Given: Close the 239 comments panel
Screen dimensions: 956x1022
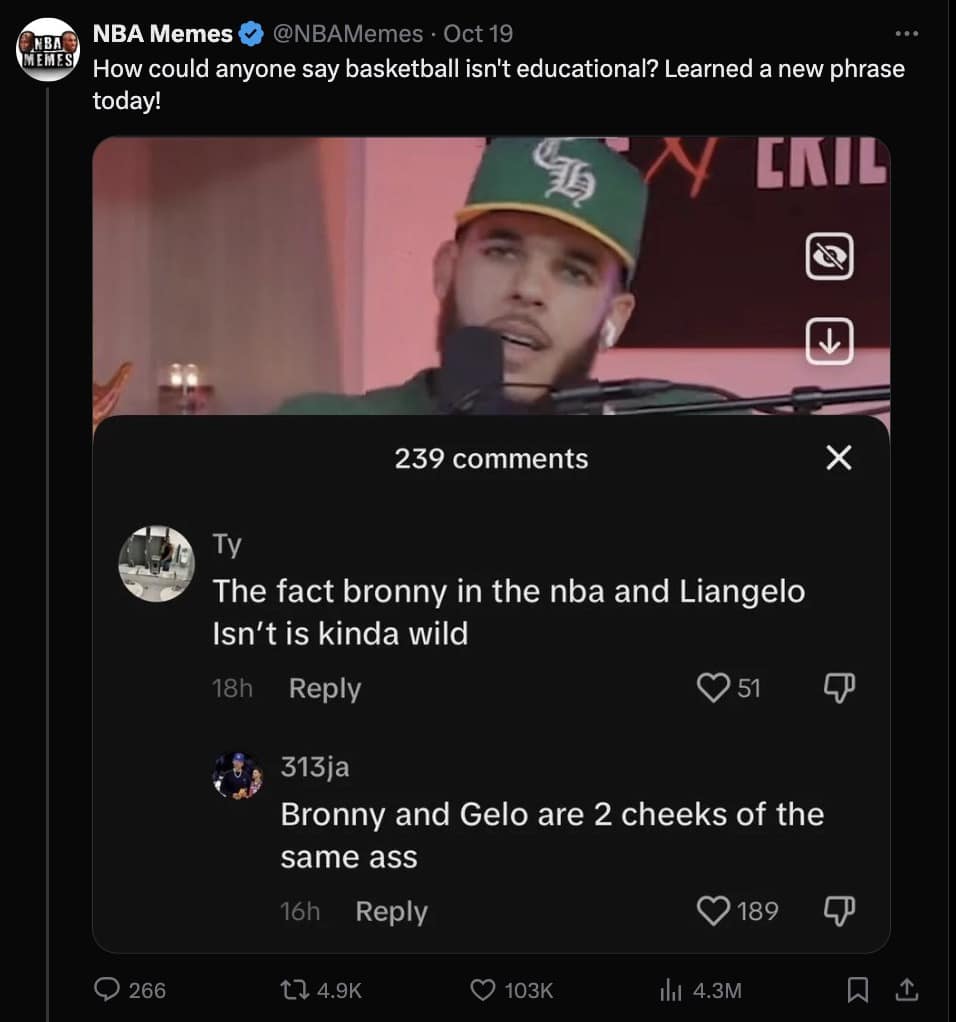Looking at the screenshot, I should pyautogui.click(x=838, y=458).
